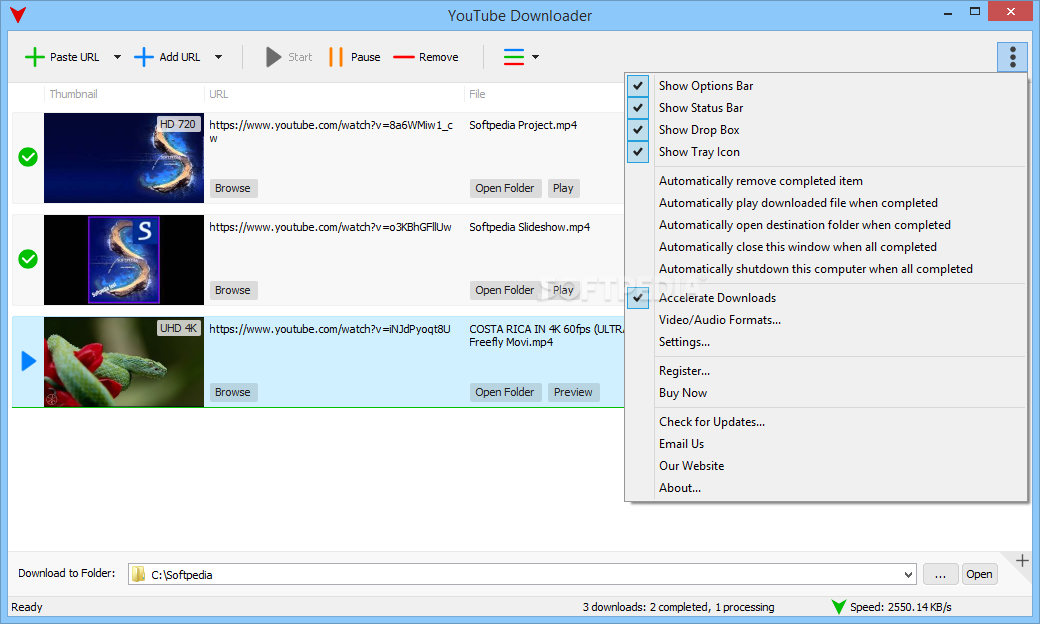
Task: Click the ellipsis browse folder button
Action: click(x=941, y=574)
